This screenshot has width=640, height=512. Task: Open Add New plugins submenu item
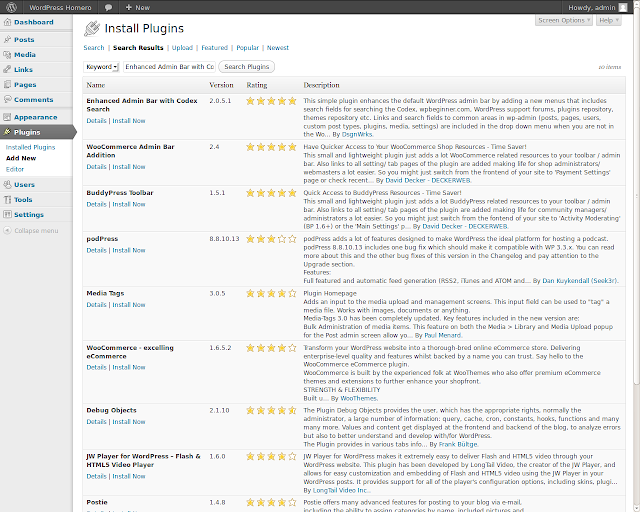coord(21,158)
